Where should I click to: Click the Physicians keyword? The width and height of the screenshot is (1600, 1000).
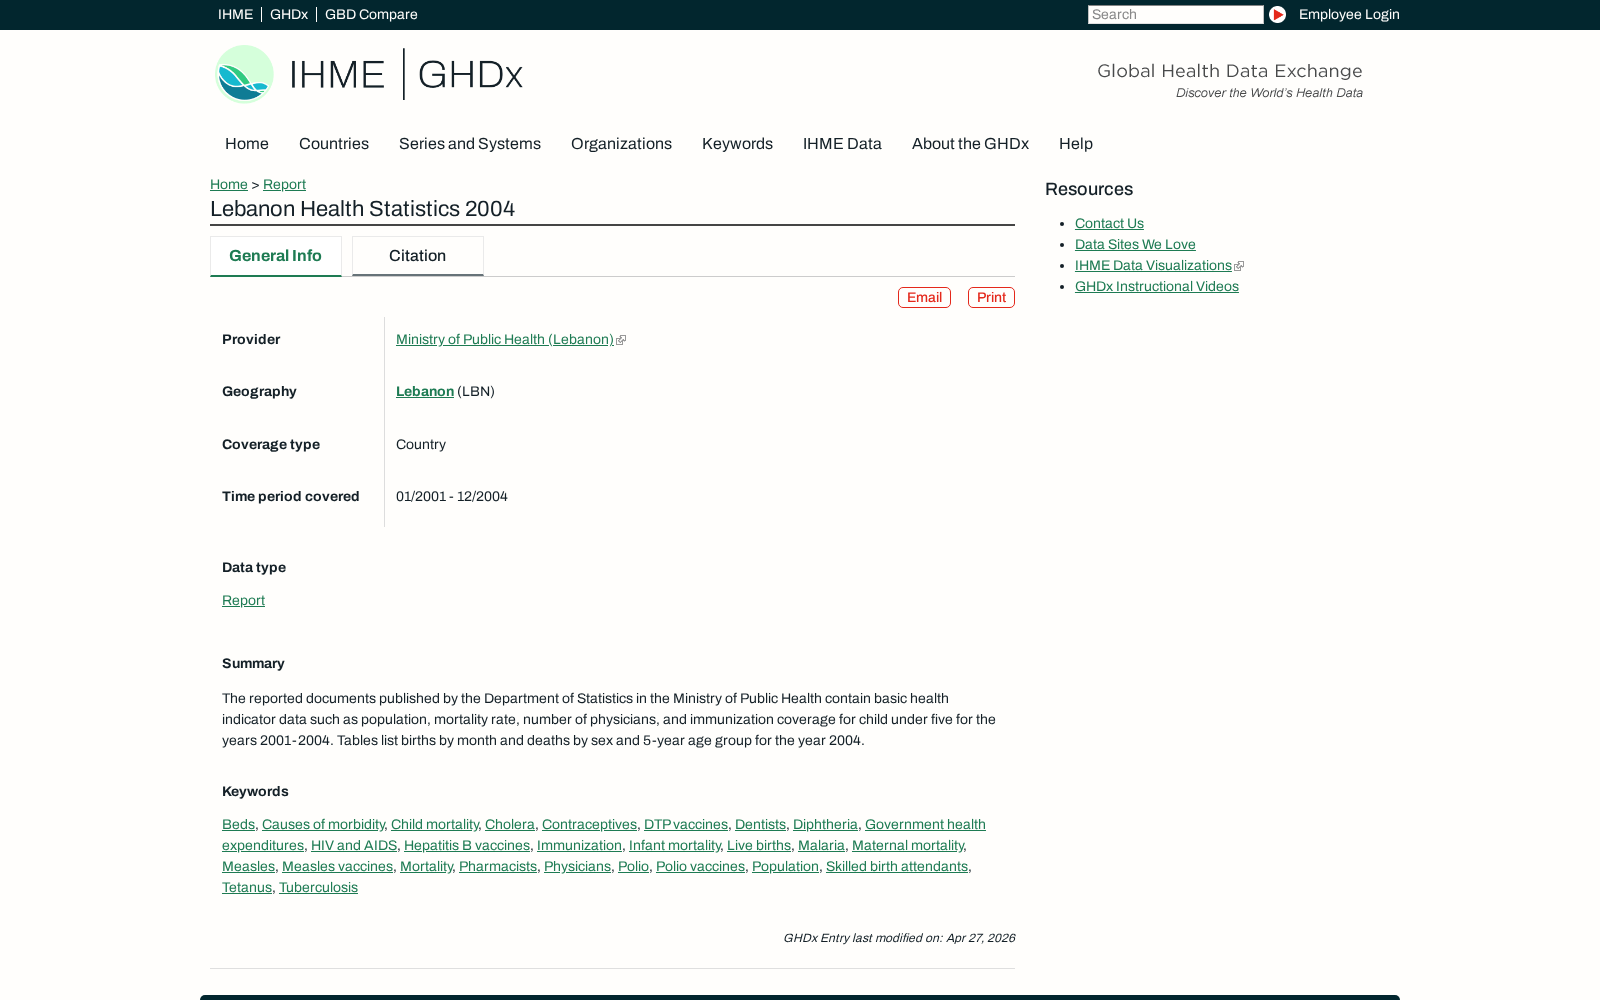click(577, 866)
